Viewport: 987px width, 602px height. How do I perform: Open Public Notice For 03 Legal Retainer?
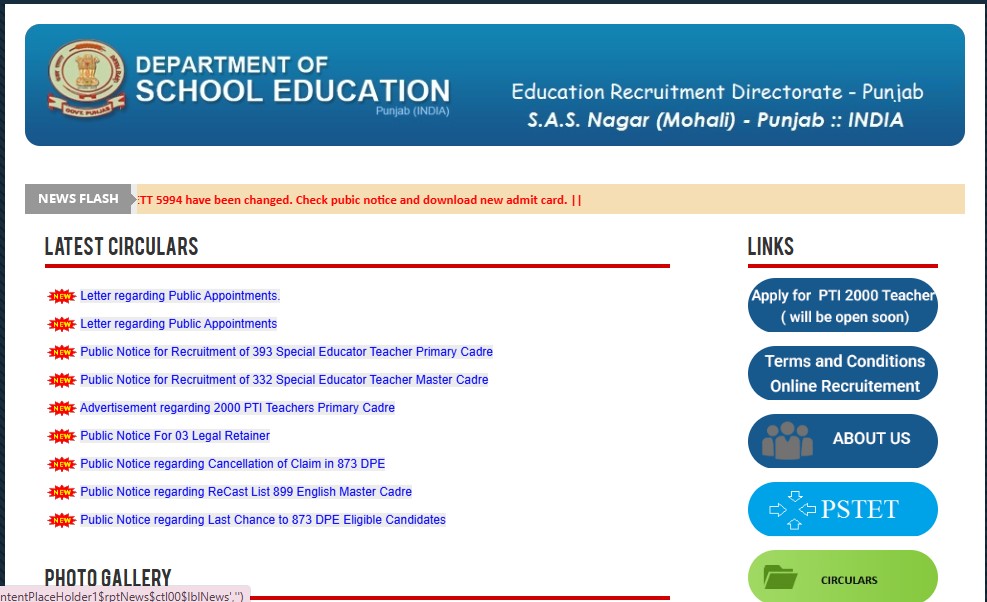pyautogui.click(x=175, y=436)
